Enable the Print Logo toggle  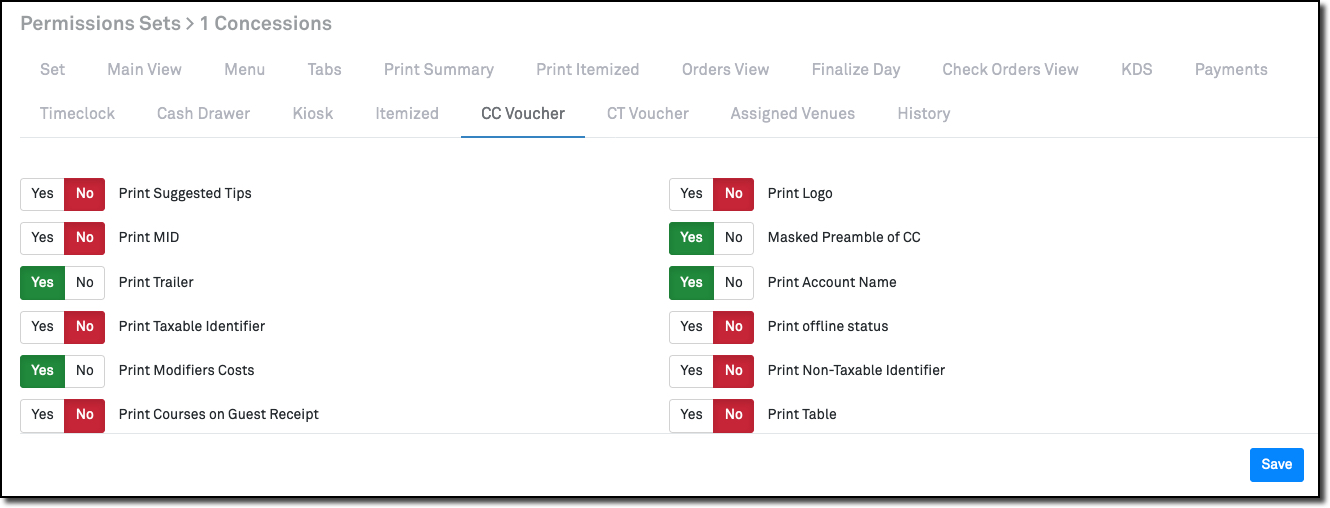click(x=691, y=193)
